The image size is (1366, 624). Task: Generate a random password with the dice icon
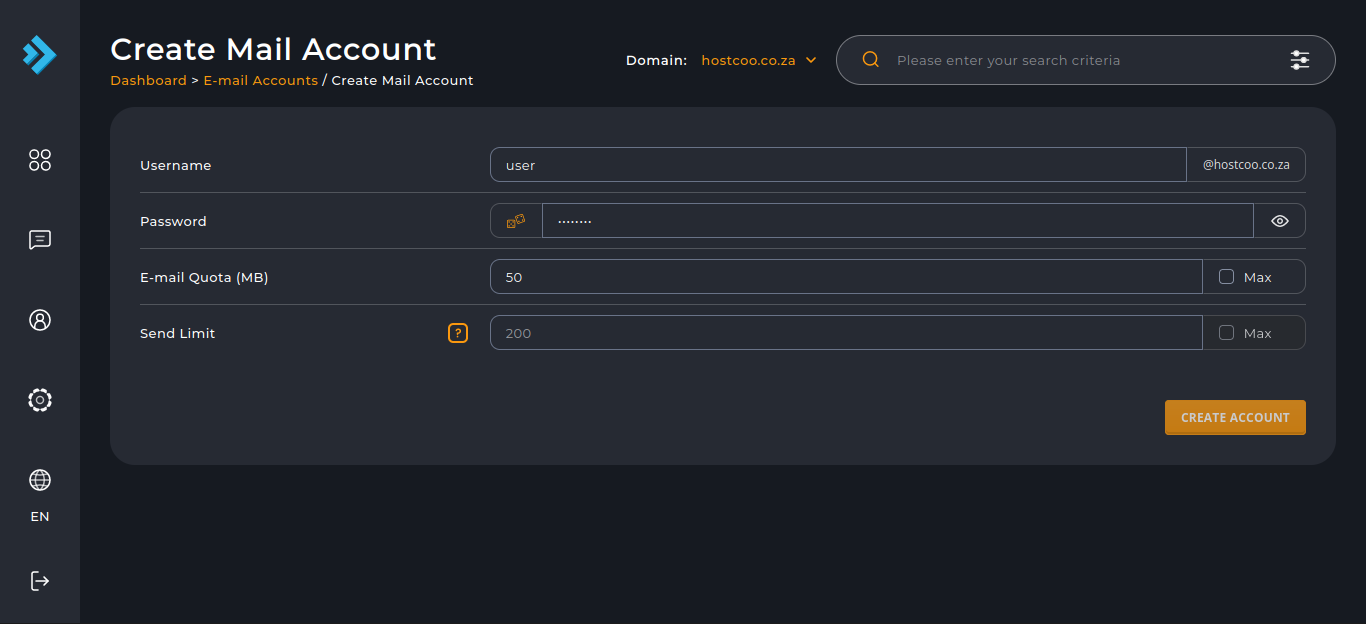tap(516, 221)
